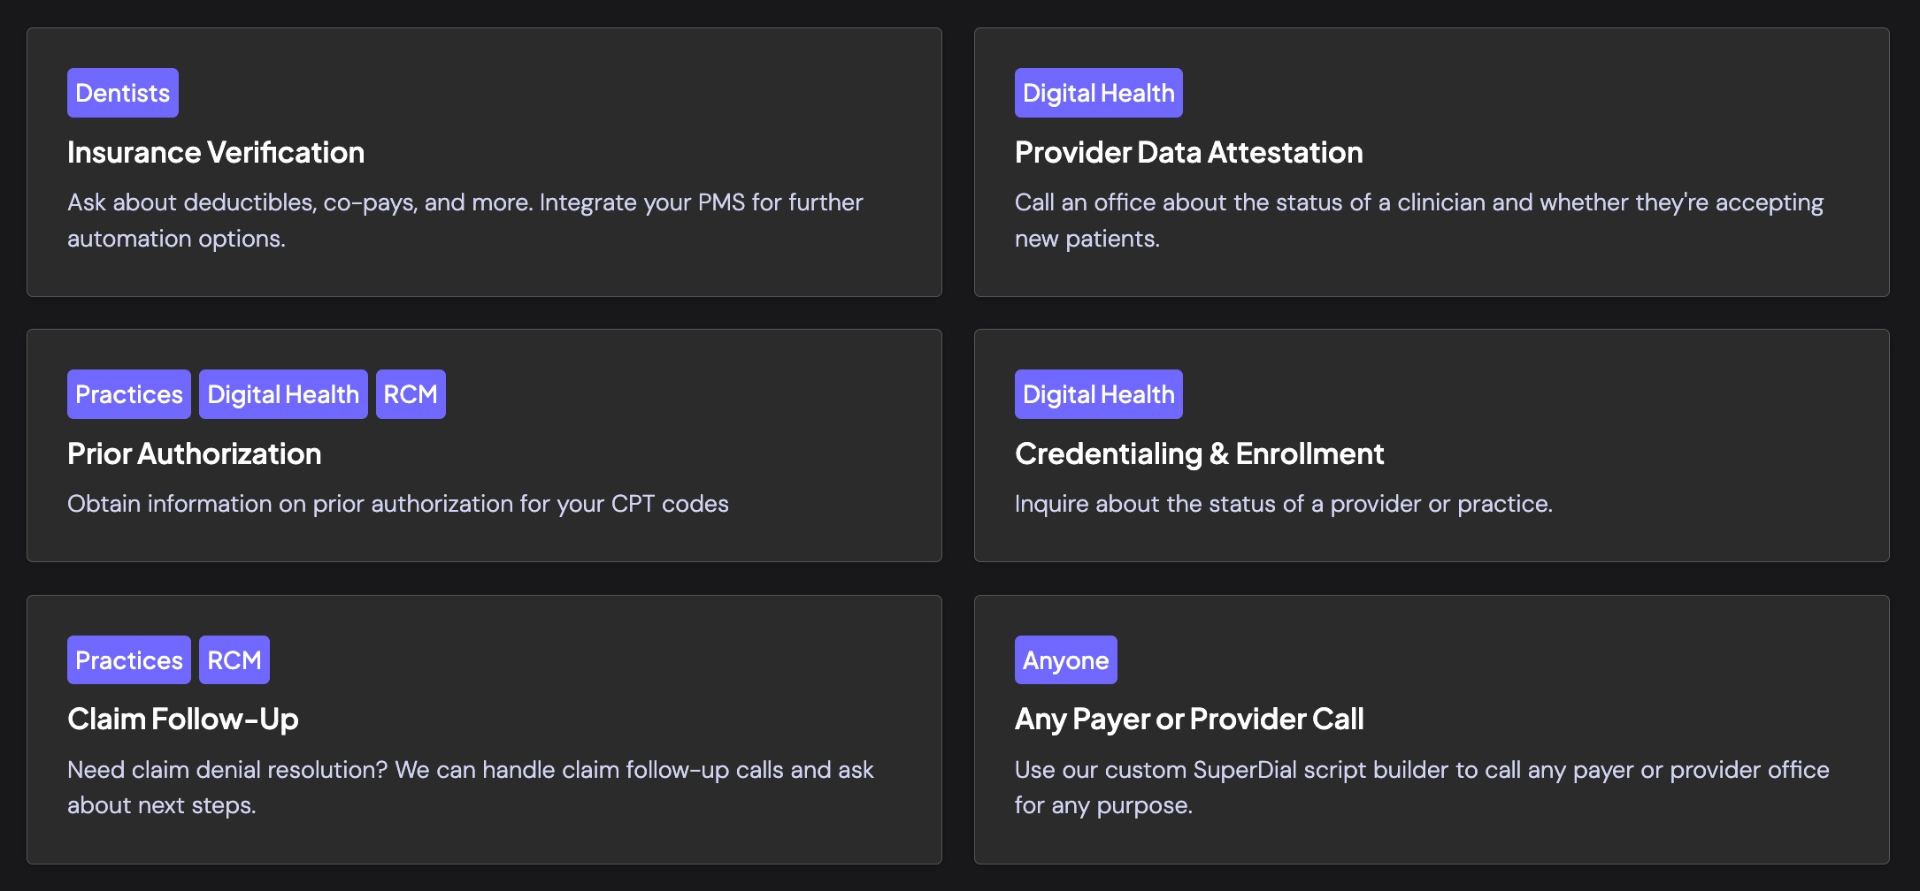
Task: Select the Digital Health tag above Credentialing & Enrollment
Action: (1098, 394)
